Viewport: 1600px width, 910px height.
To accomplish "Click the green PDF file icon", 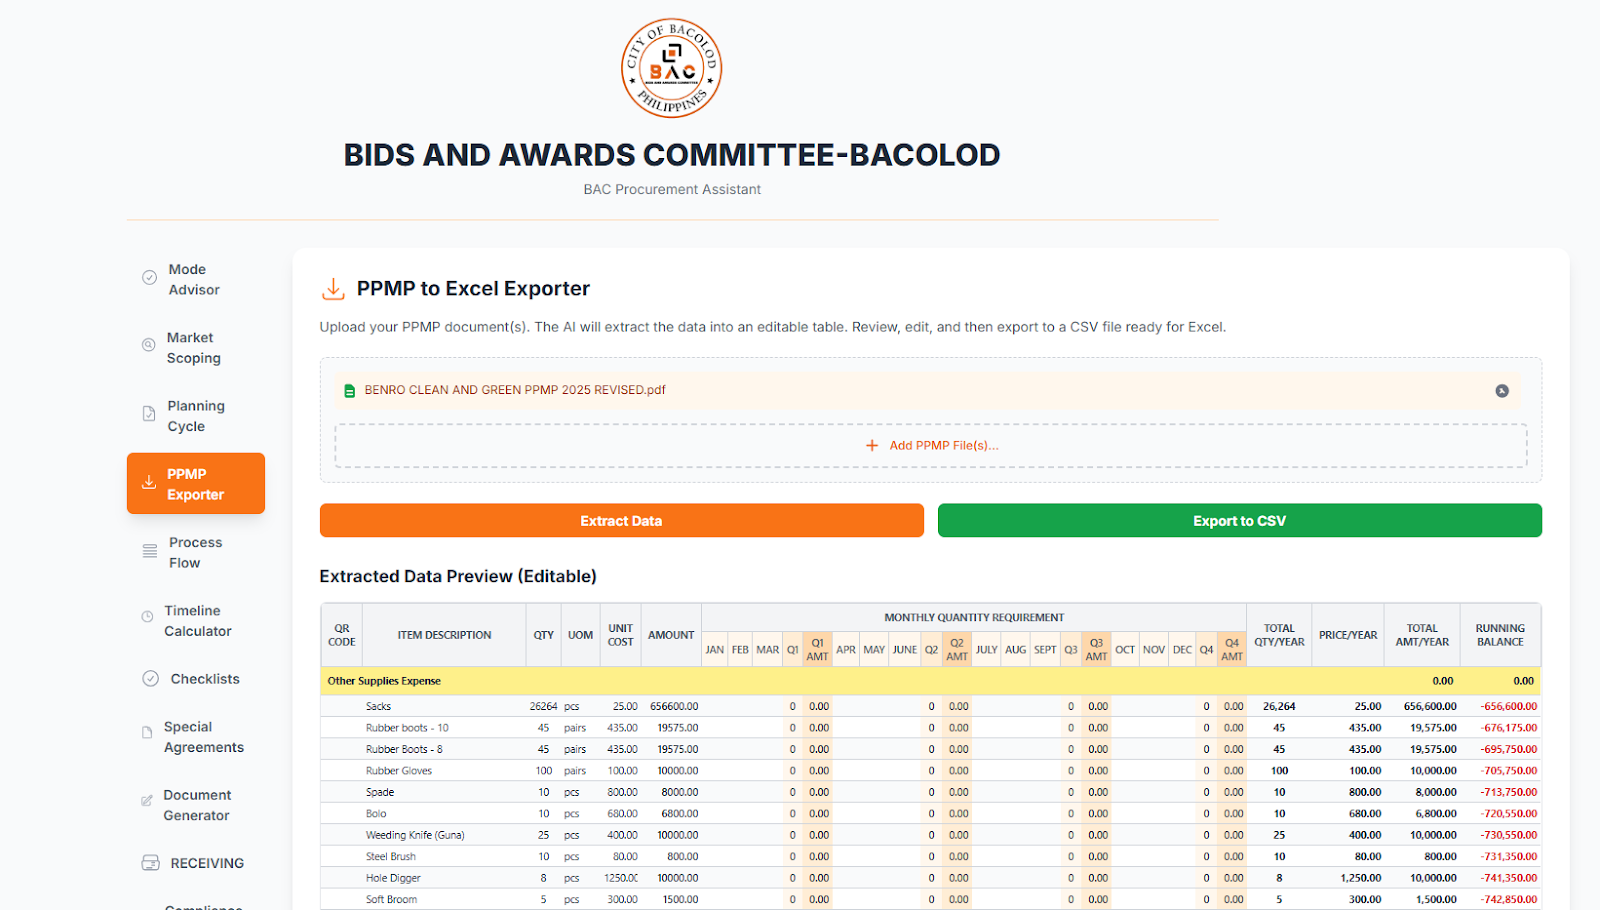I will coord(349,391).
